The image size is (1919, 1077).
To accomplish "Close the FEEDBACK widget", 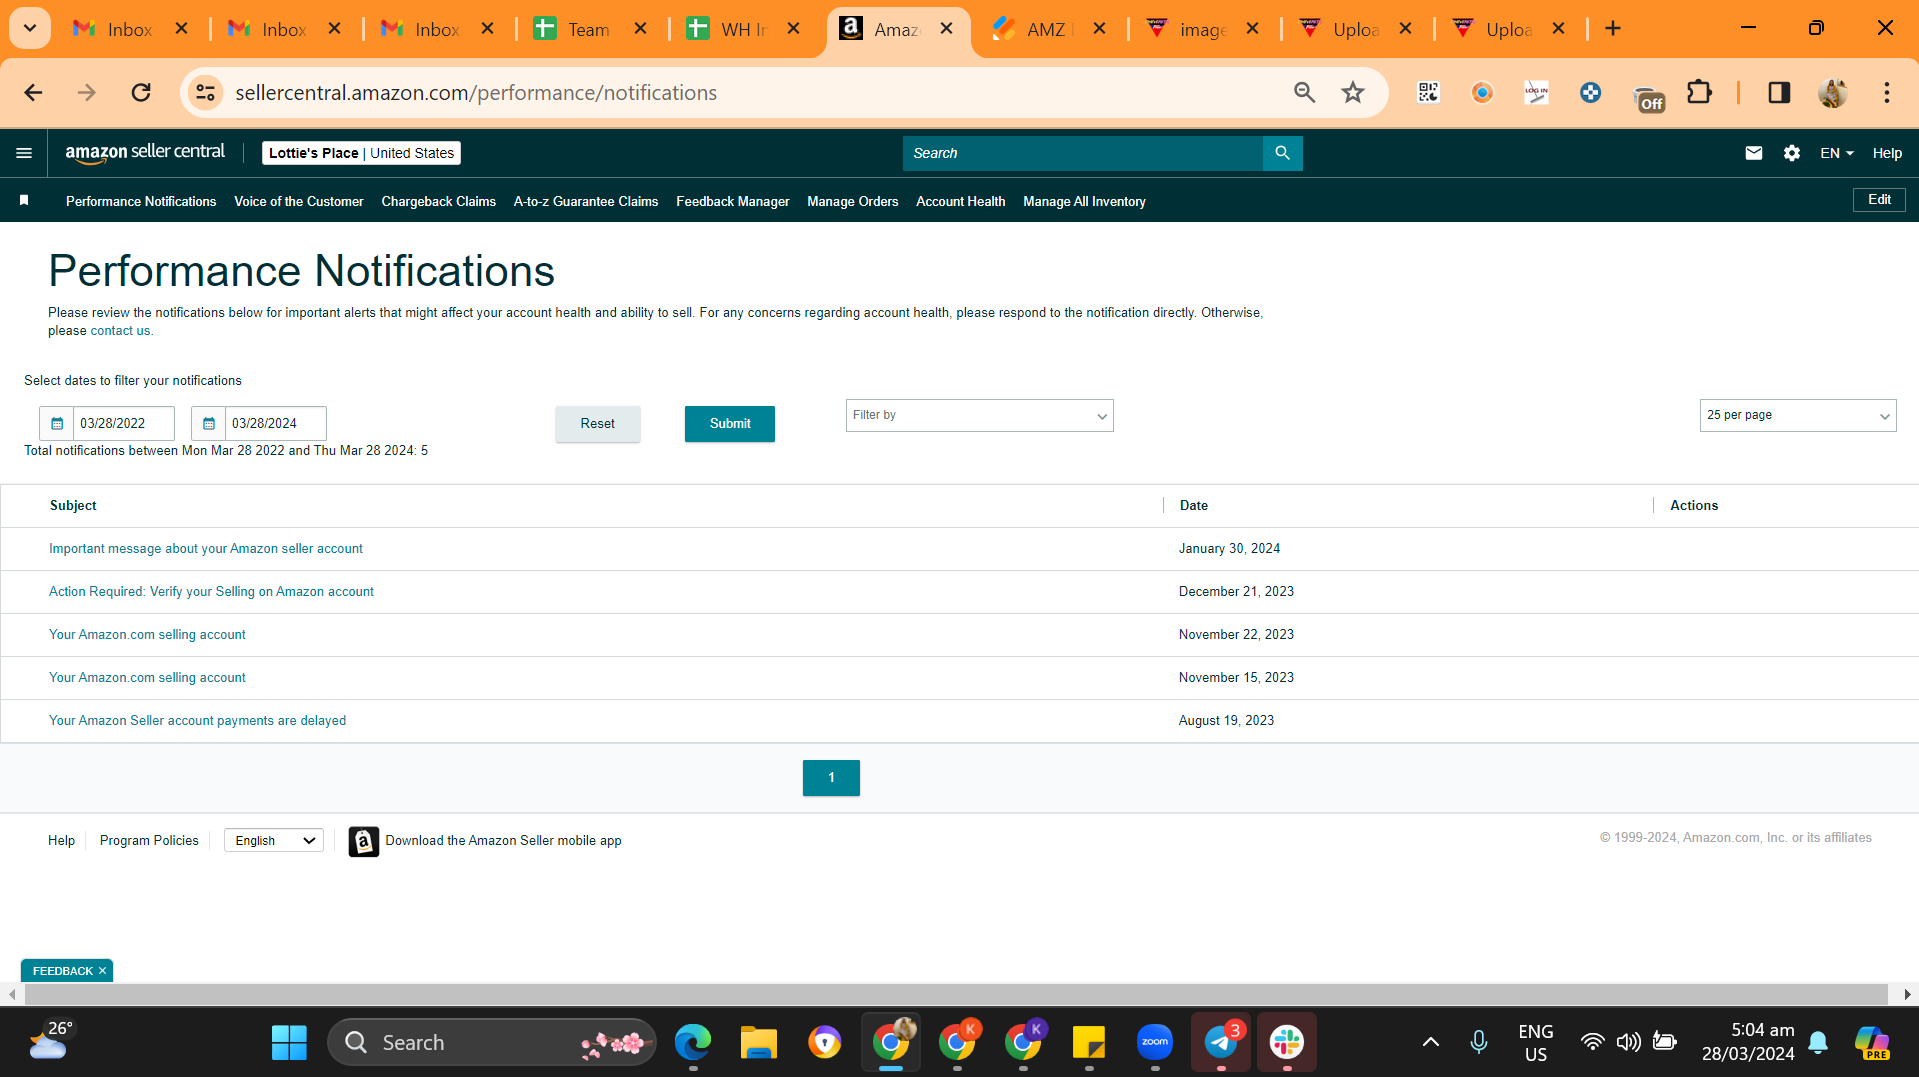I will [102, 971].
